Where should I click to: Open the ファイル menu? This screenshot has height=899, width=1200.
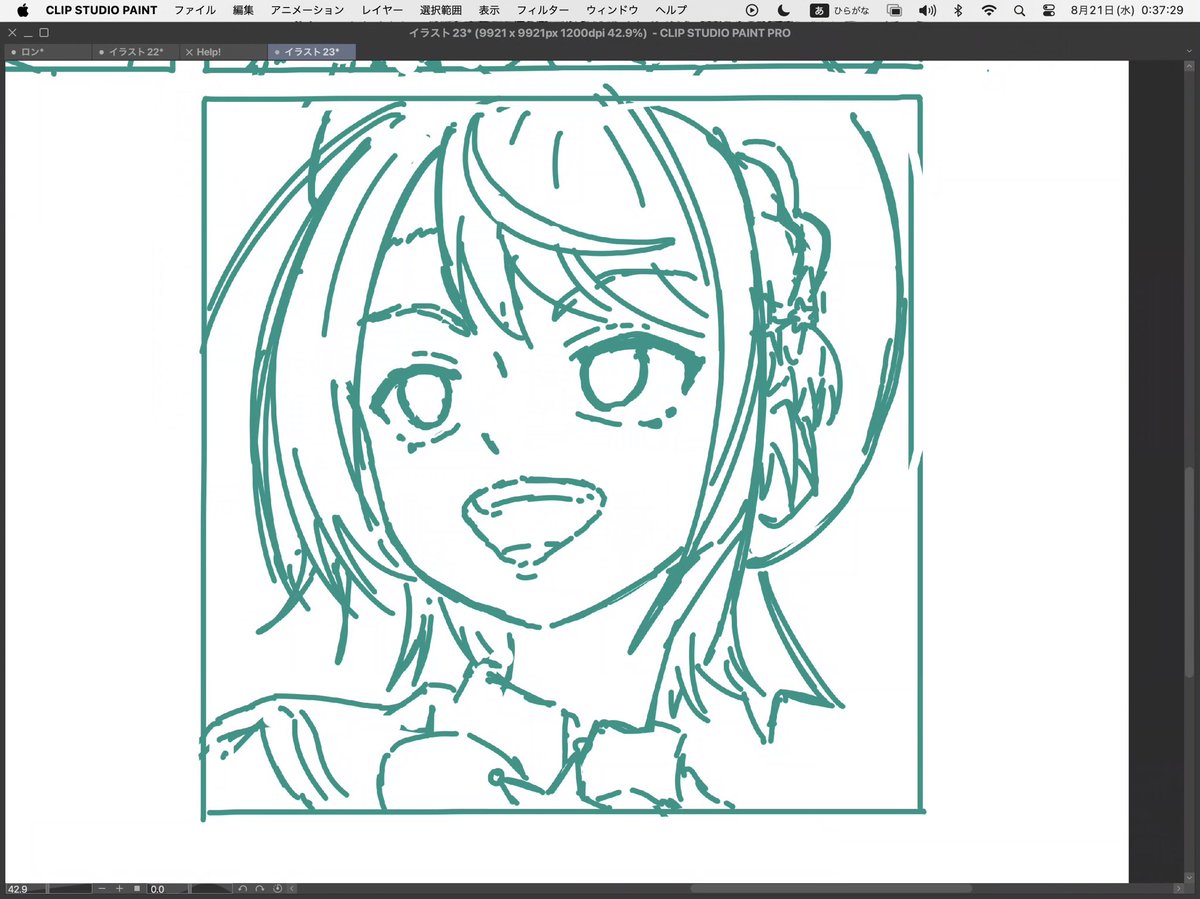tap(195, 10)
